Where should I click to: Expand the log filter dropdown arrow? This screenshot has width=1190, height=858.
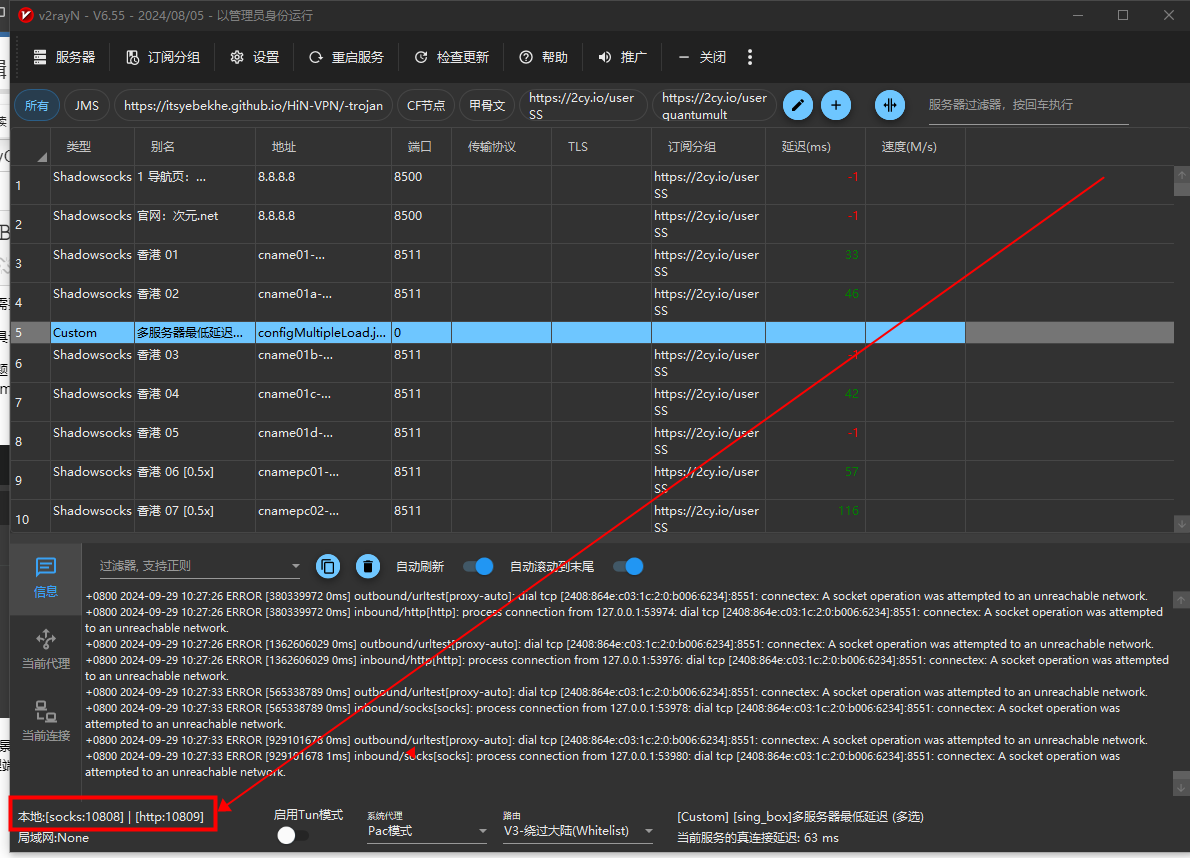pos(295,567)
